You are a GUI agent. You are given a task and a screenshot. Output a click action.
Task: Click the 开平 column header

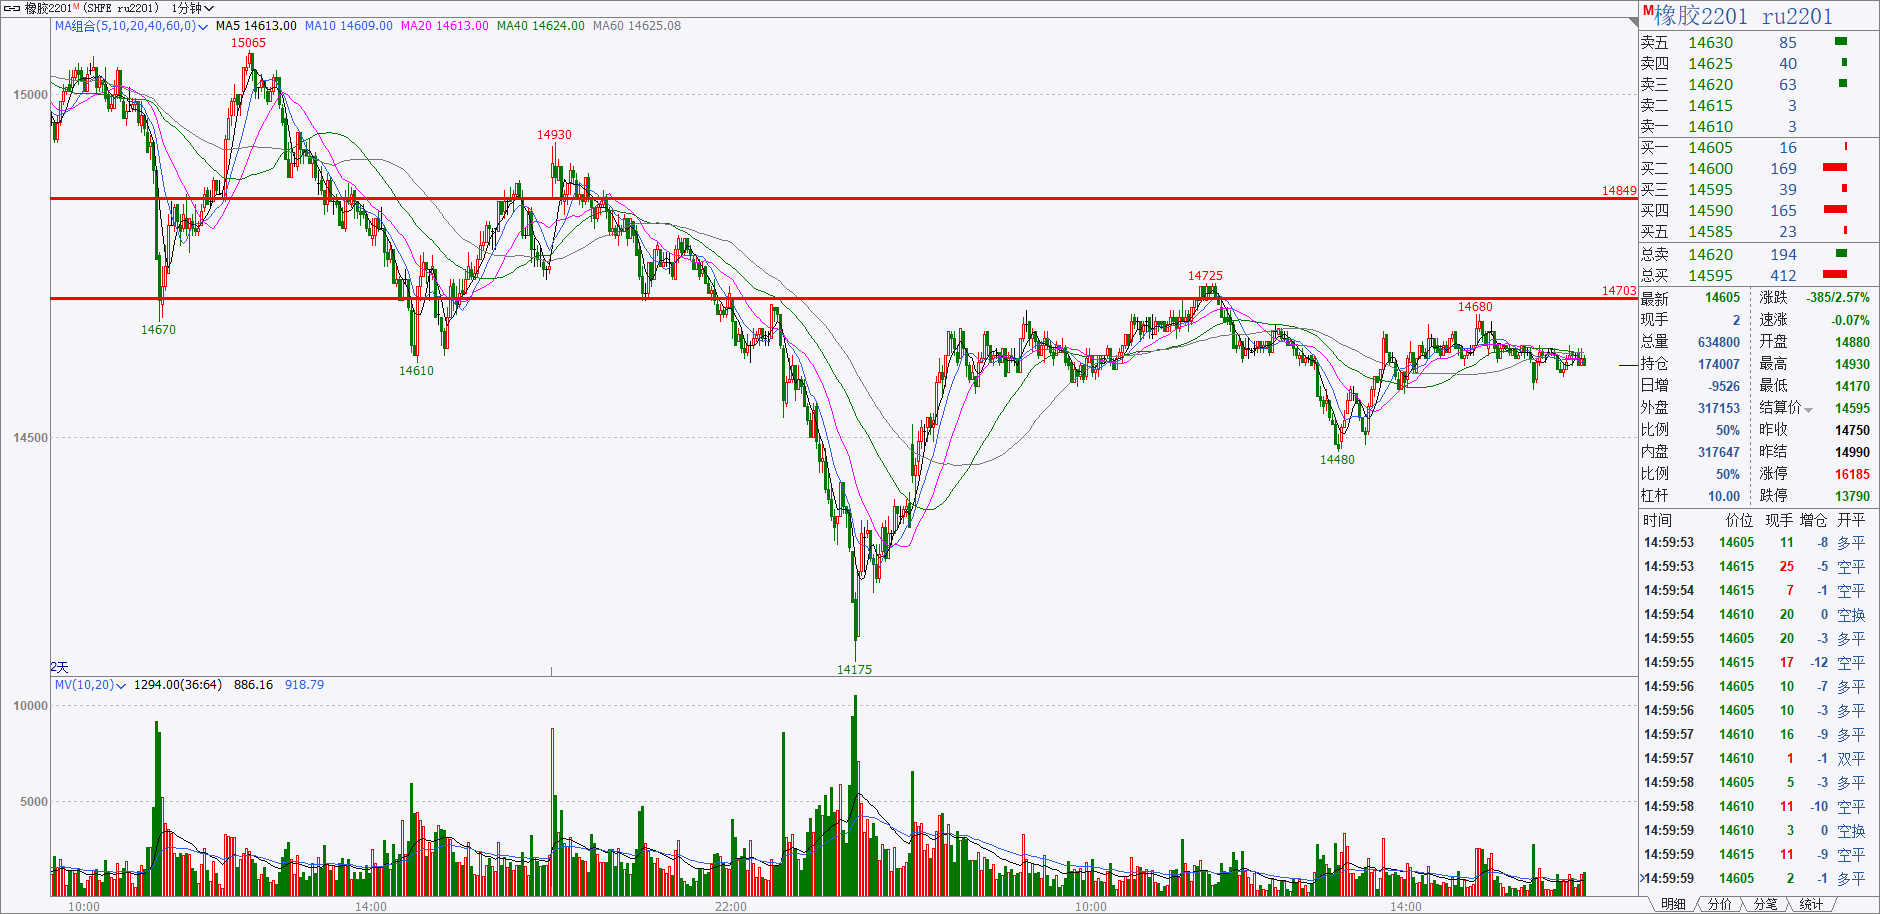(x=1851, y=520)
